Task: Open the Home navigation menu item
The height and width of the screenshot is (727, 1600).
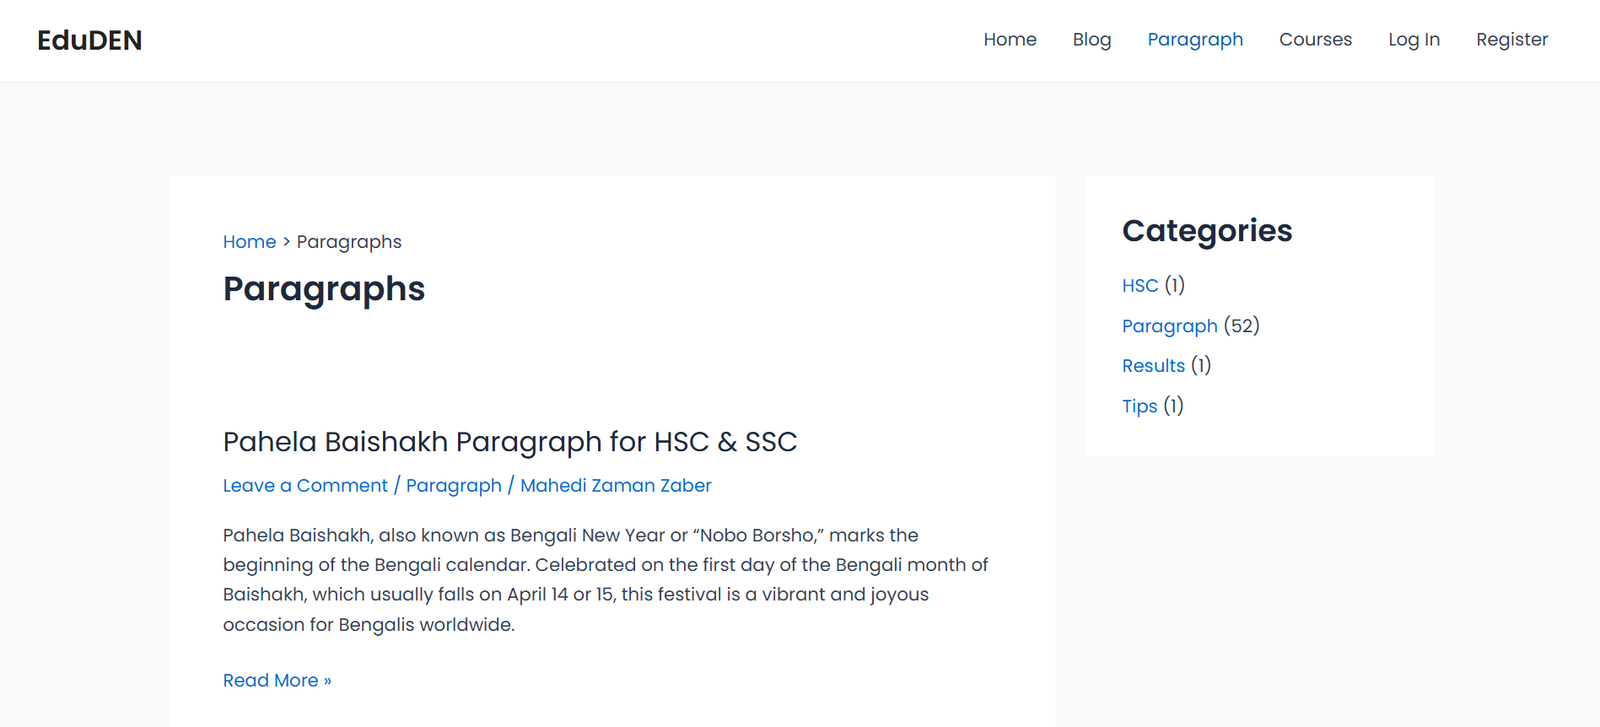Action: [1010, 40]
